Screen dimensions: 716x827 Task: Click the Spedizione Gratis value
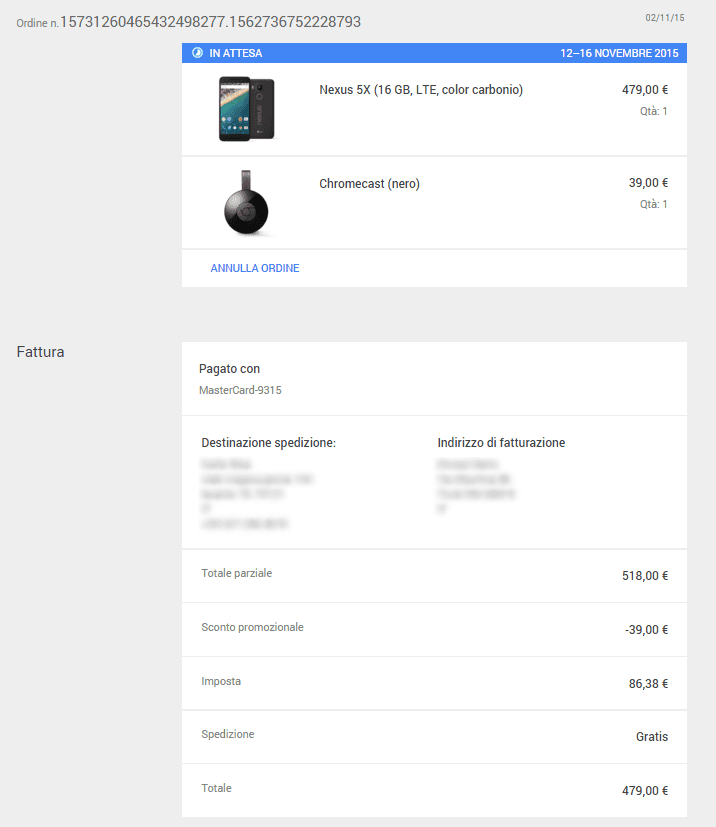[x=652, y=736]
